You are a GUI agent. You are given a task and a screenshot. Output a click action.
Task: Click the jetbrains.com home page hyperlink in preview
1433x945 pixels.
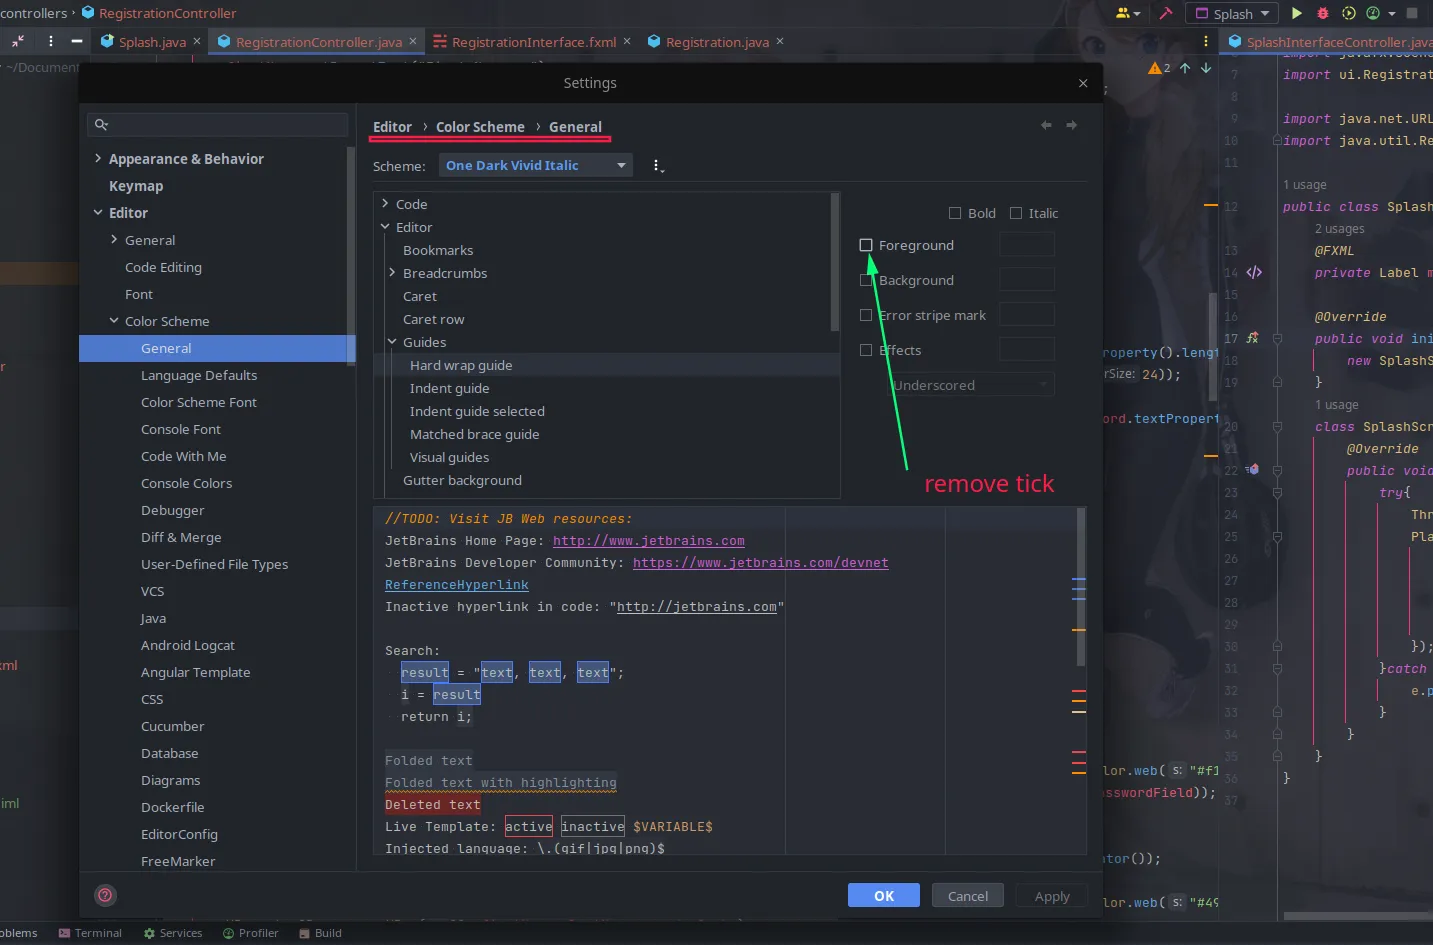tap(649, 541)
